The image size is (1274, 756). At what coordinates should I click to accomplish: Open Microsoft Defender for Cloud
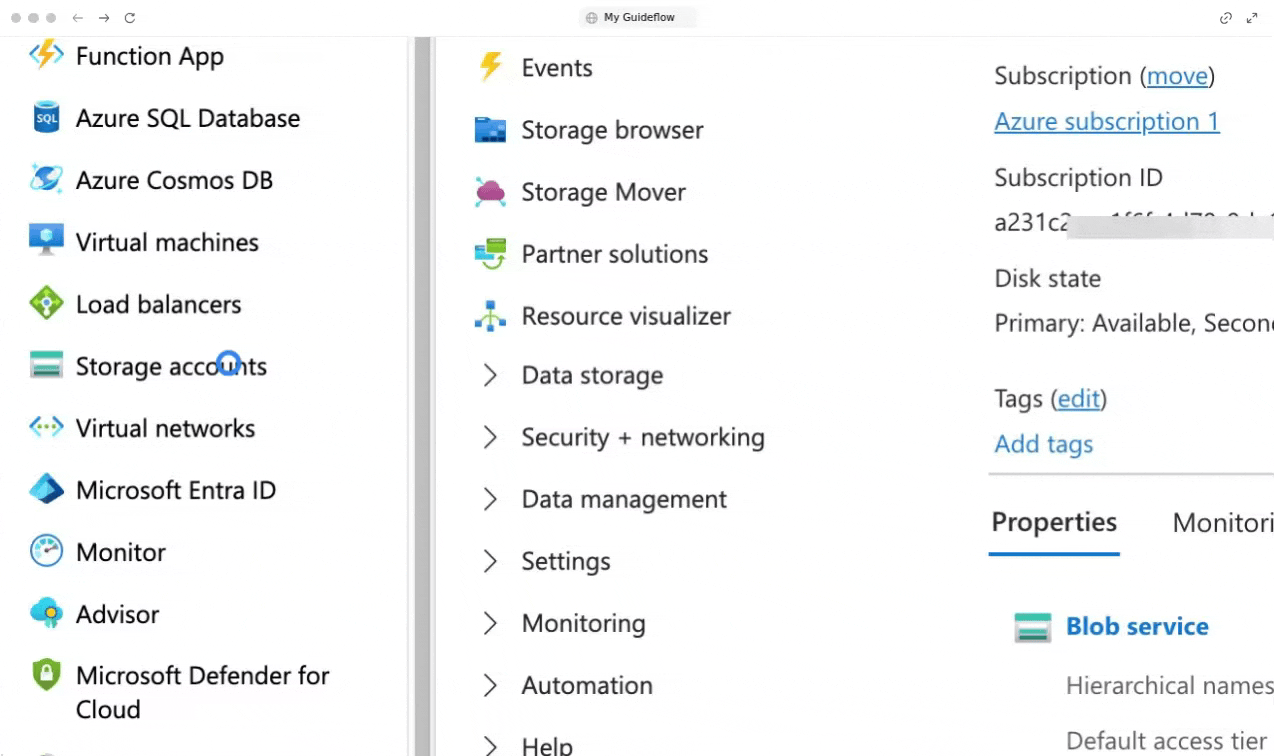pos(202,692)
